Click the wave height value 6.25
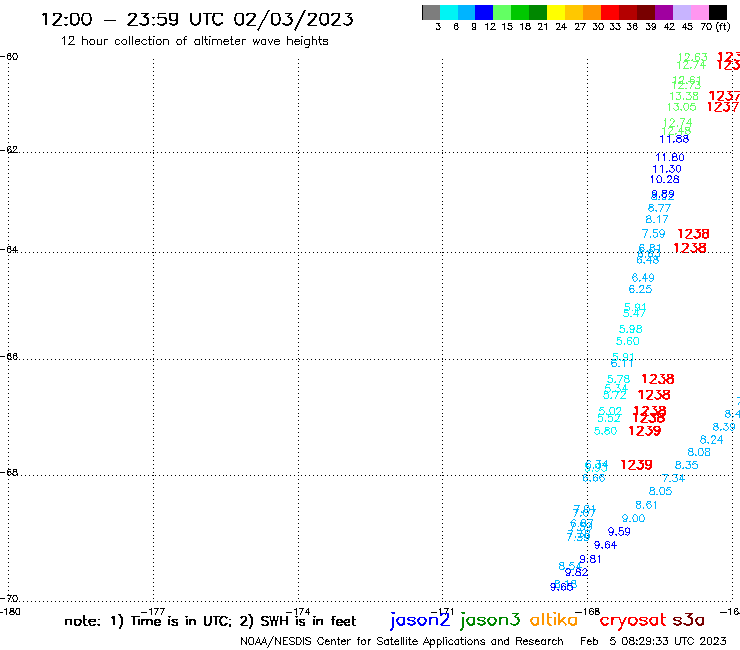The height and width of the screenshot is (650, 740). [640, 289]
